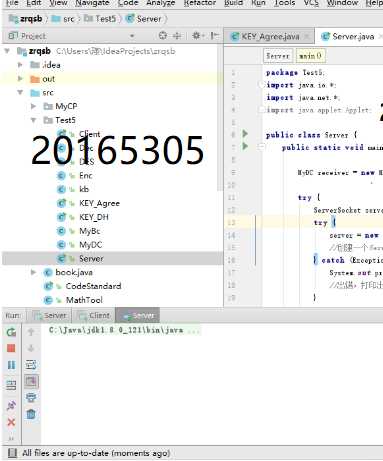Expand the .idea folder
The width and height of the screenshot is (383, 461).
click(x=20, y=65)
